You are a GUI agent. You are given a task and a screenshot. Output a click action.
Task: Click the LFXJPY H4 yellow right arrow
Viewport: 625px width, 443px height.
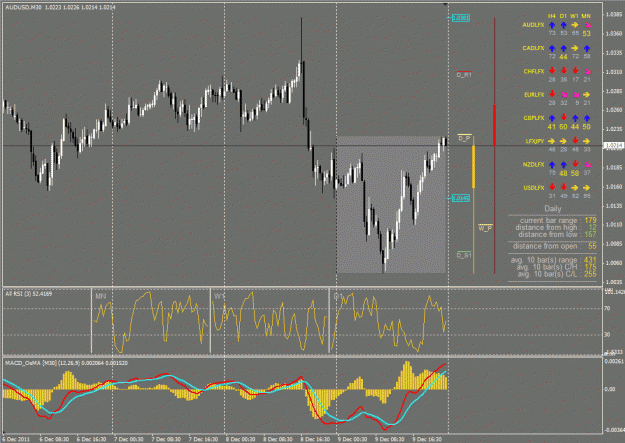point(552,141)
